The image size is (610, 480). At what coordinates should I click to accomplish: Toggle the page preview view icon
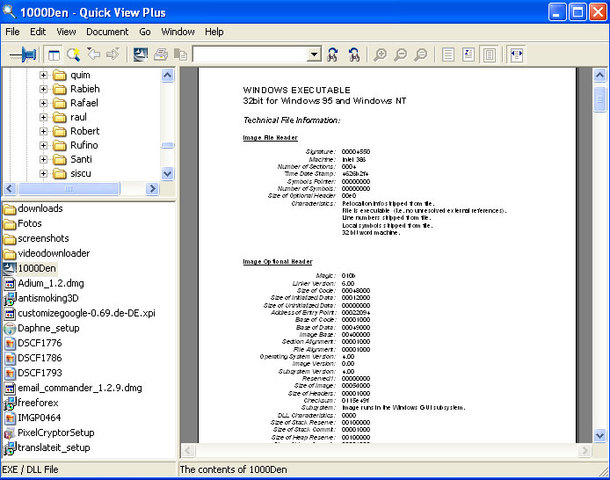[x=489, y=55]
